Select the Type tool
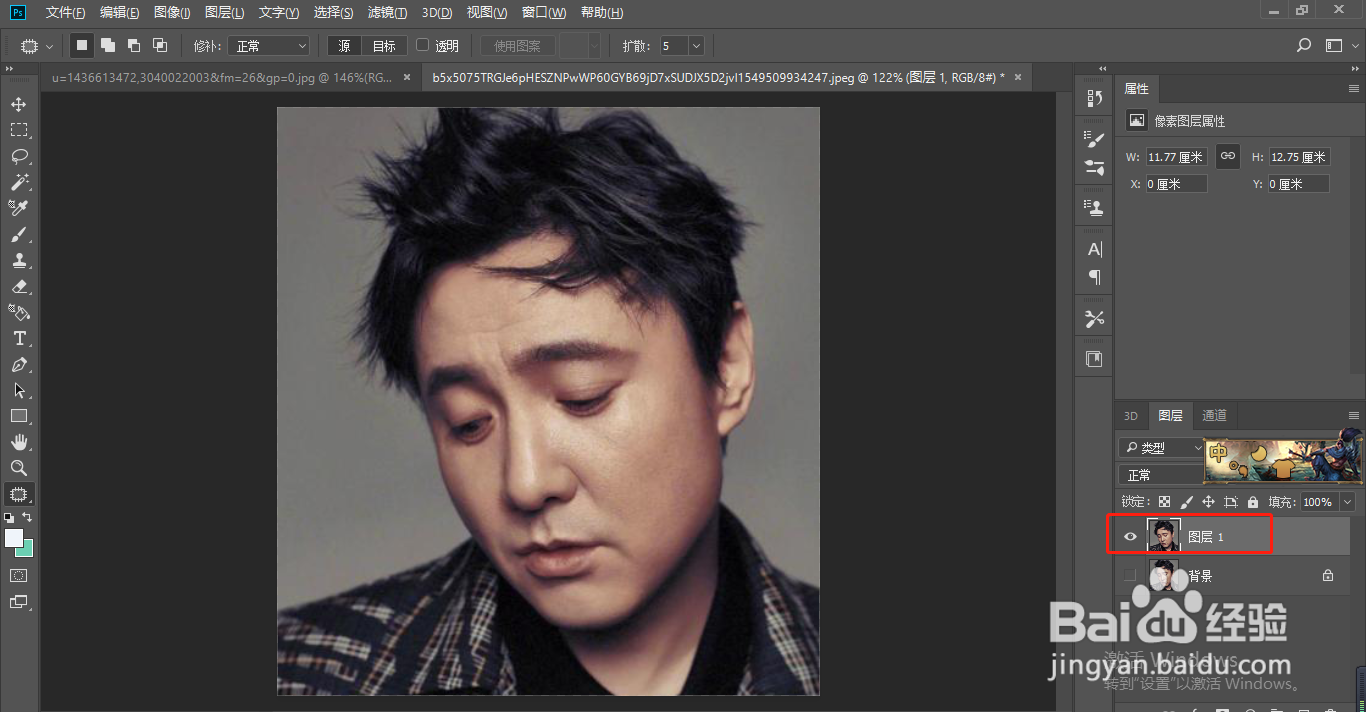Viewport: 1366px width, 712px height. click(x=19, y=338)
